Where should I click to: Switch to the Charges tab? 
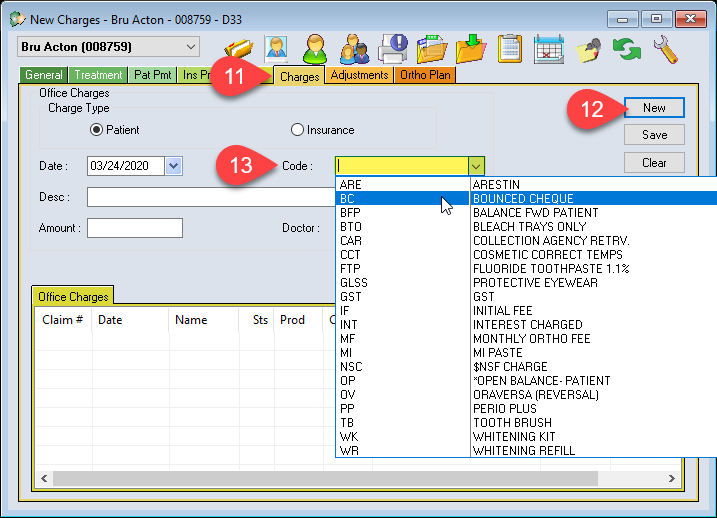(300, 76)
